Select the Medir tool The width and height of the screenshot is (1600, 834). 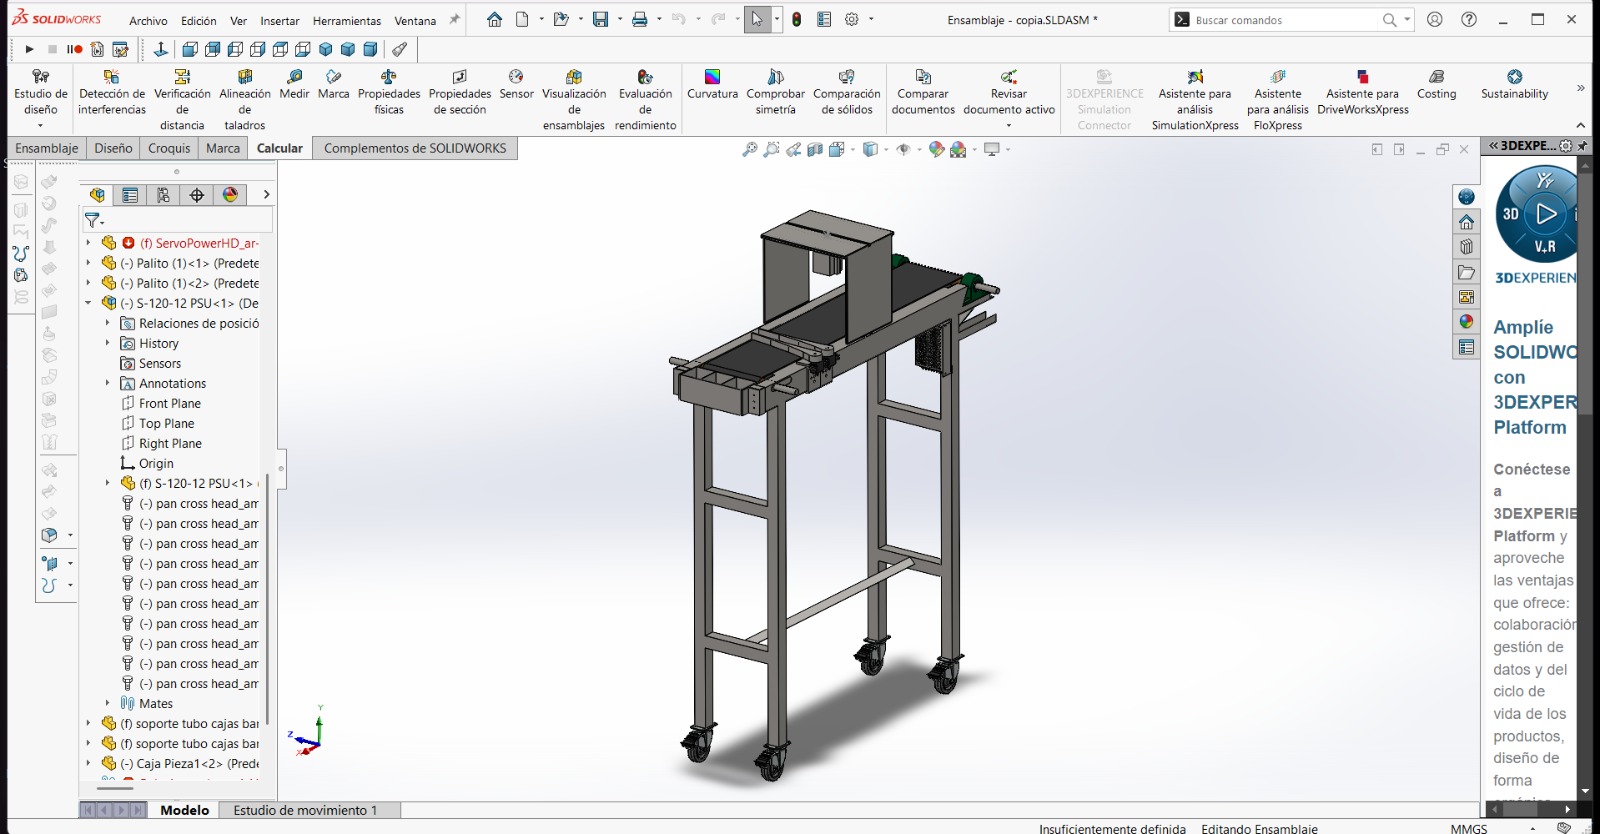coord(294,85)
